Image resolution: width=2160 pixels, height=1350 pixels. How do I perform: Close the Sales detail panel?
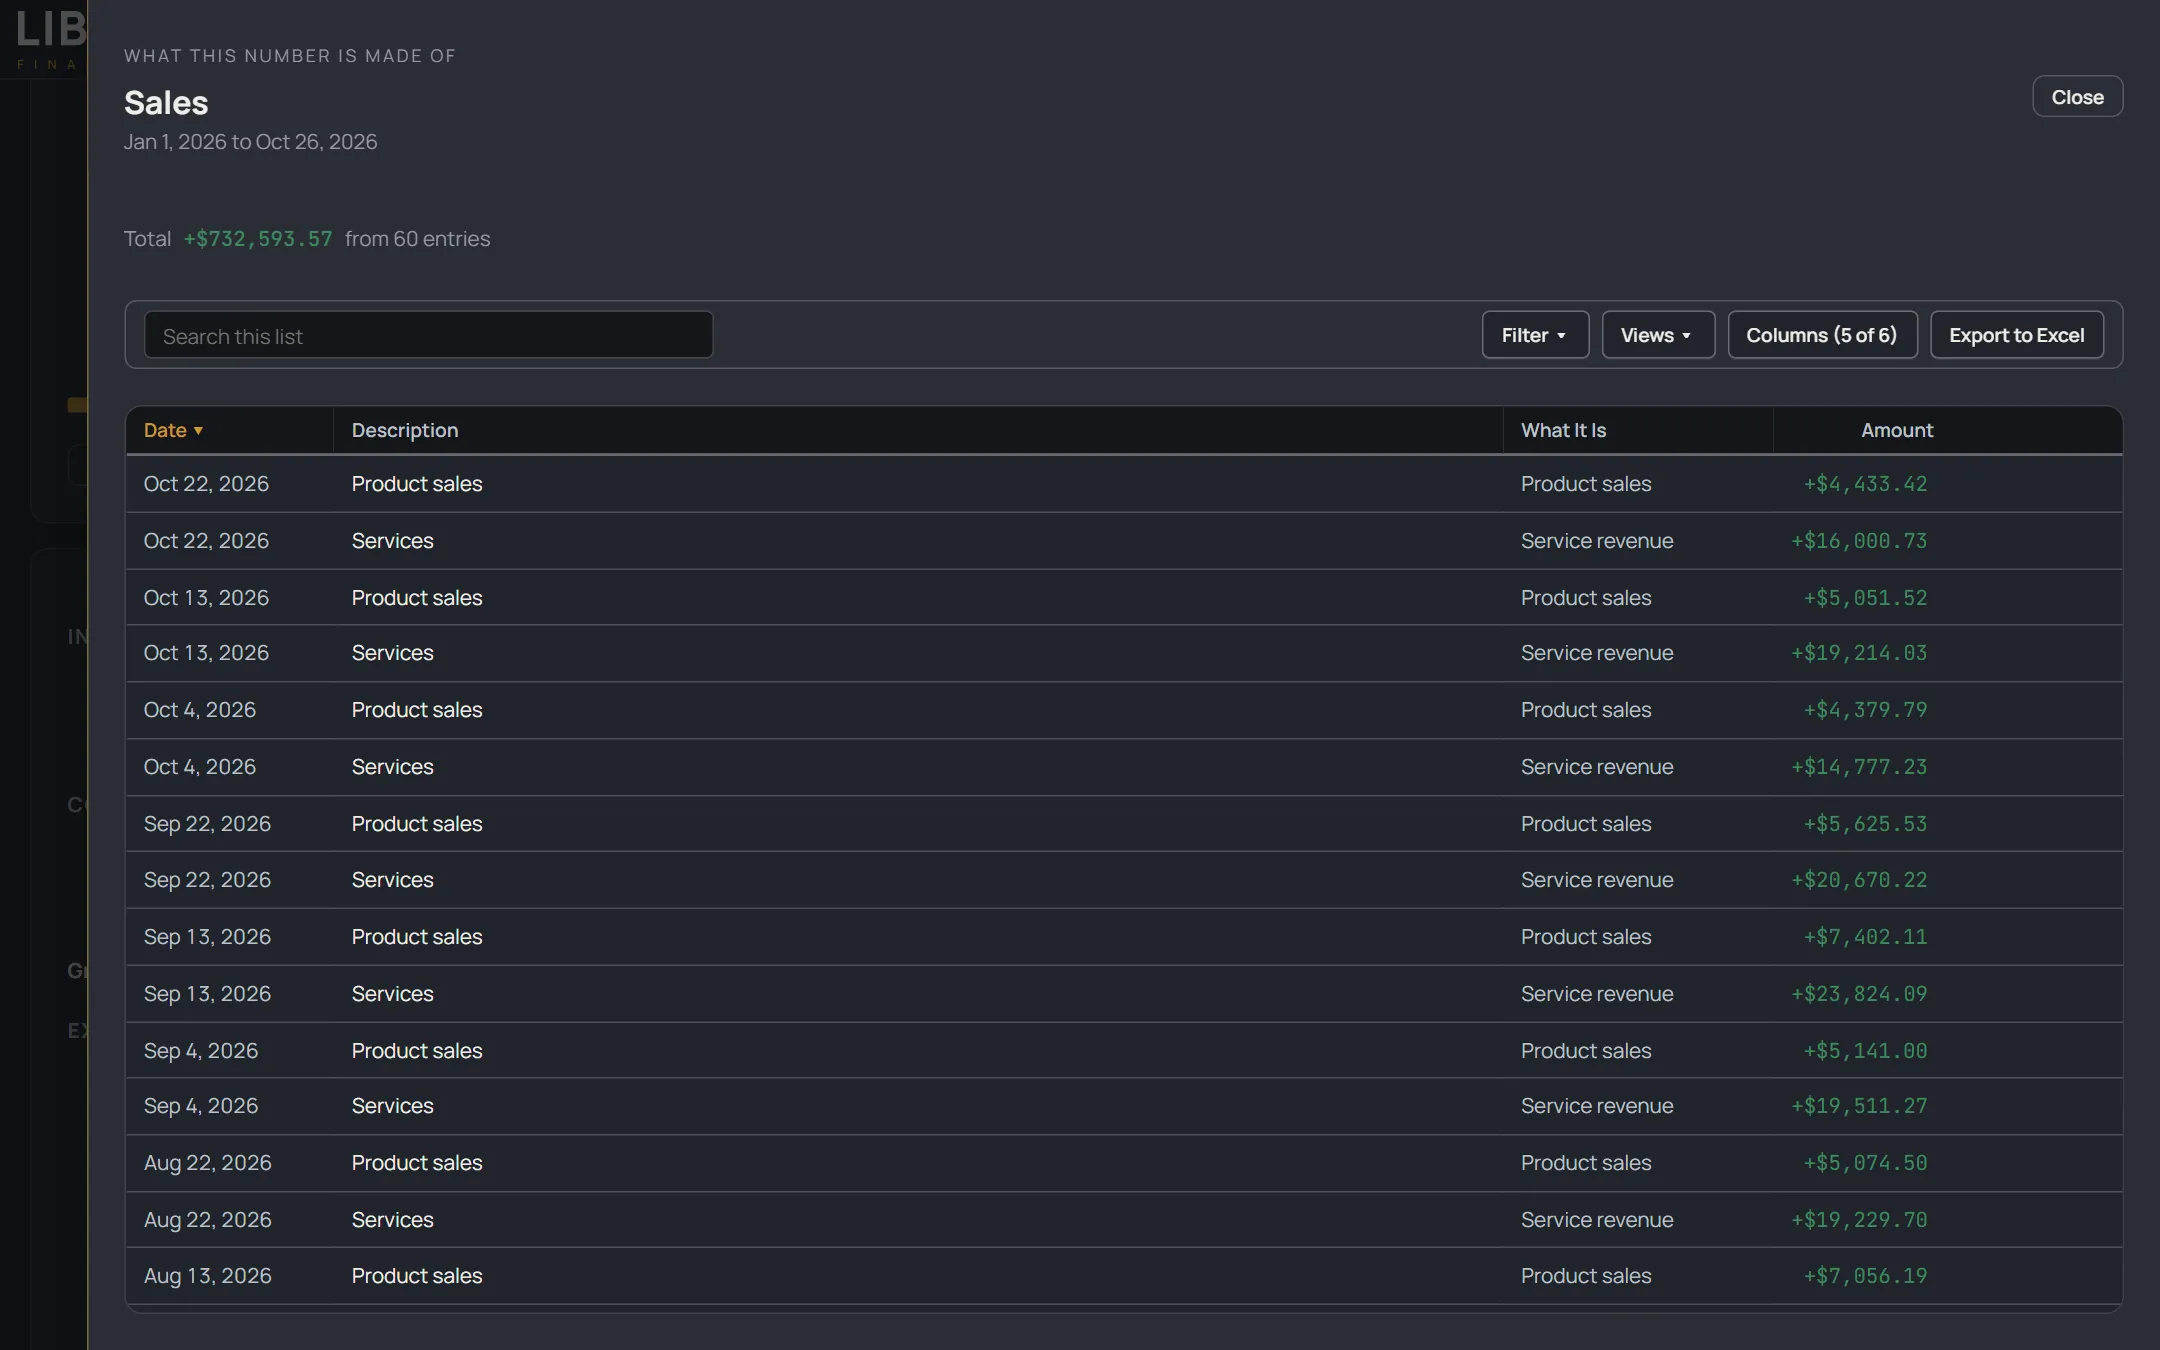[x=2077, y=97]
